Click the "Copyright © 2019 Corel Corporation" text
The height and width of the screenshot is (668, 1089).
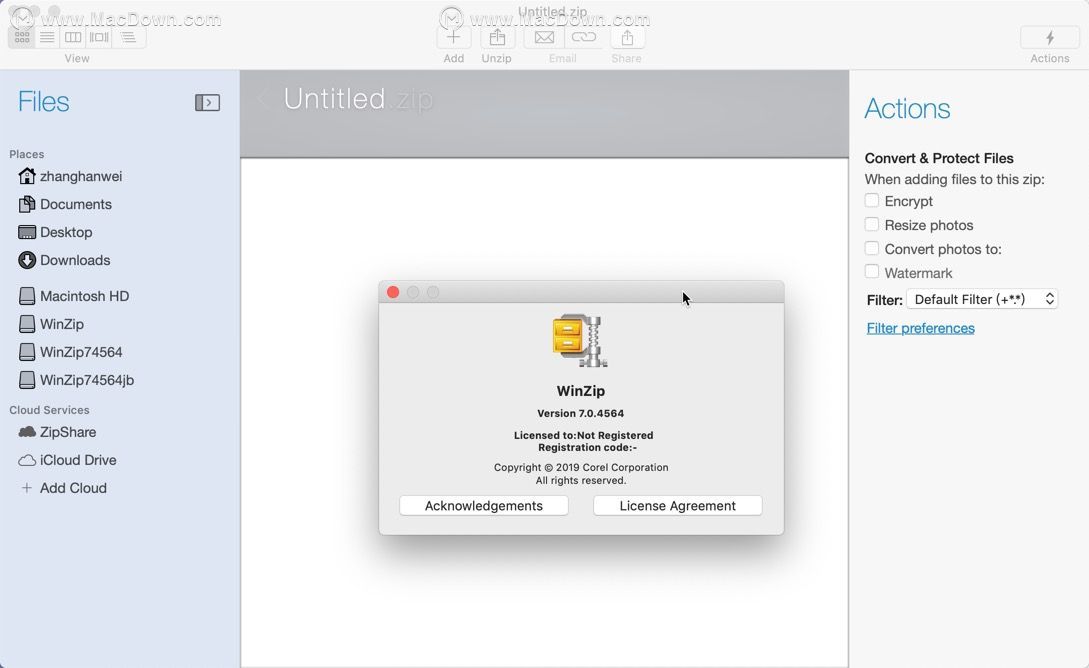[581, 467]
